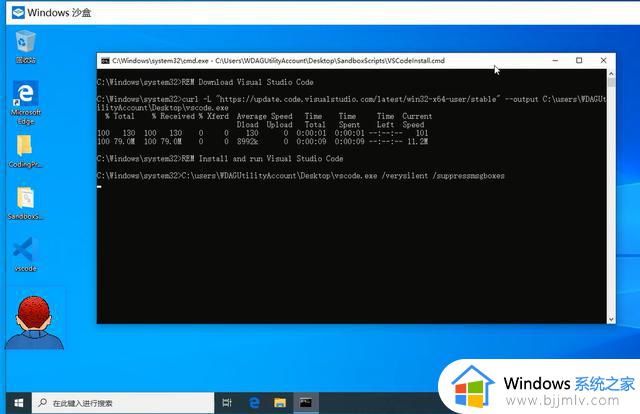Select the CodingPr... folder on the desktop
640x414 pixels.
[x=25, y=151]
